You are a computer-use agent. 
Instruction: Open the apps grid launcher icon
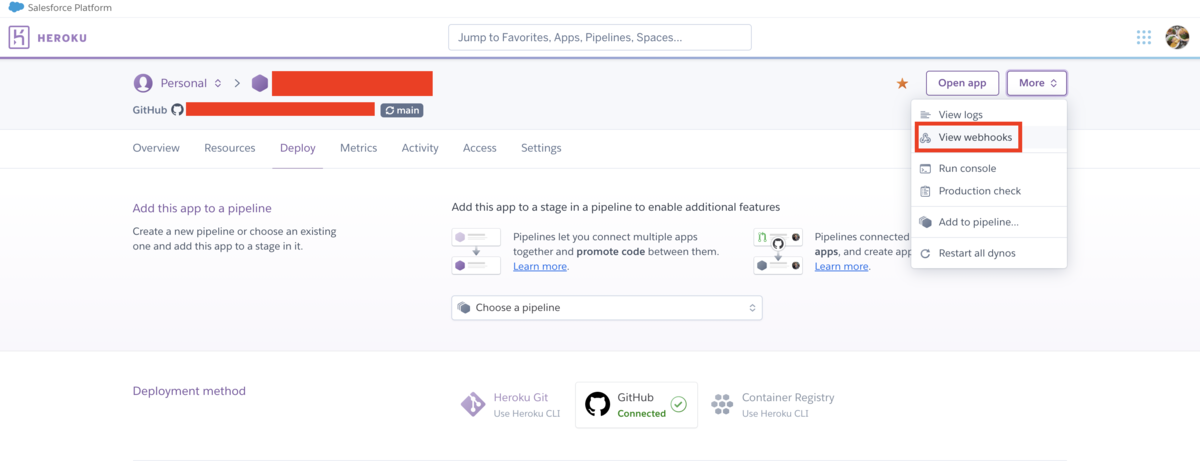pyautogui.click(x=1144, y=38)
